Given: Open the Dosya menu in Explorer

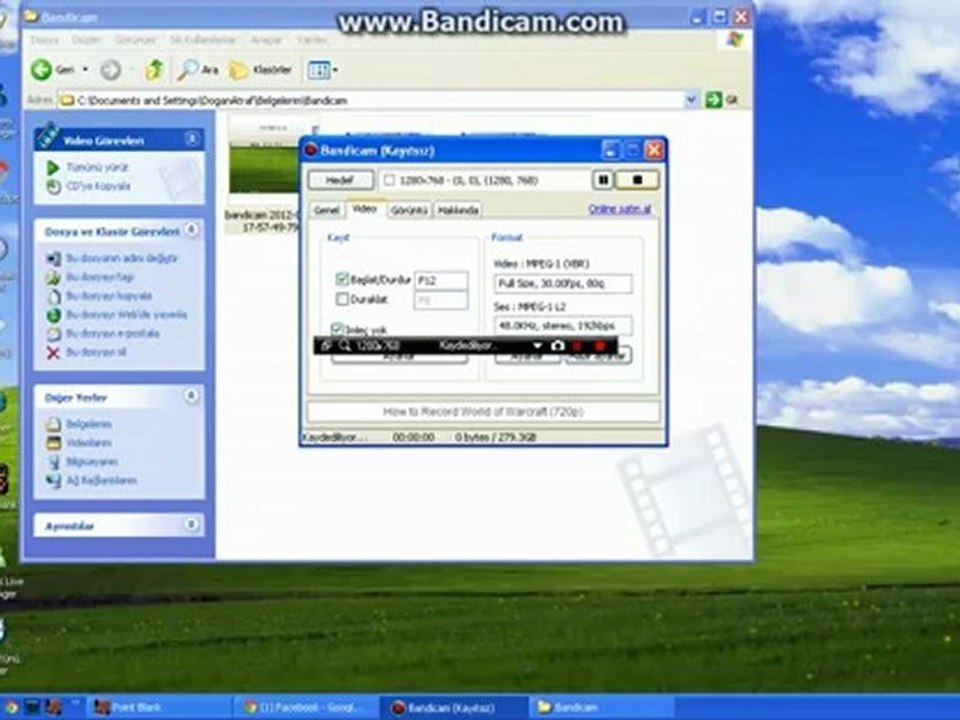Looking at the screenshot, I should click(45, 40).
